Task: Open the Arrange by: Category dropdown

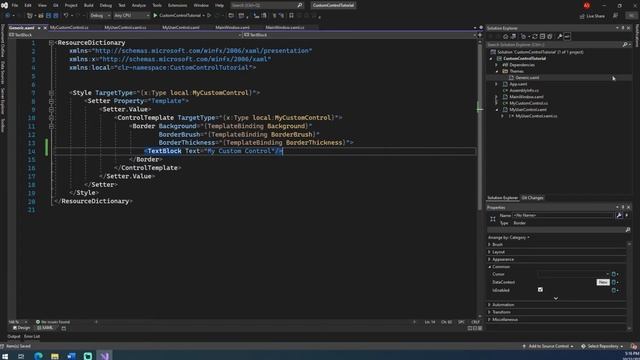Action: point(509,237)
